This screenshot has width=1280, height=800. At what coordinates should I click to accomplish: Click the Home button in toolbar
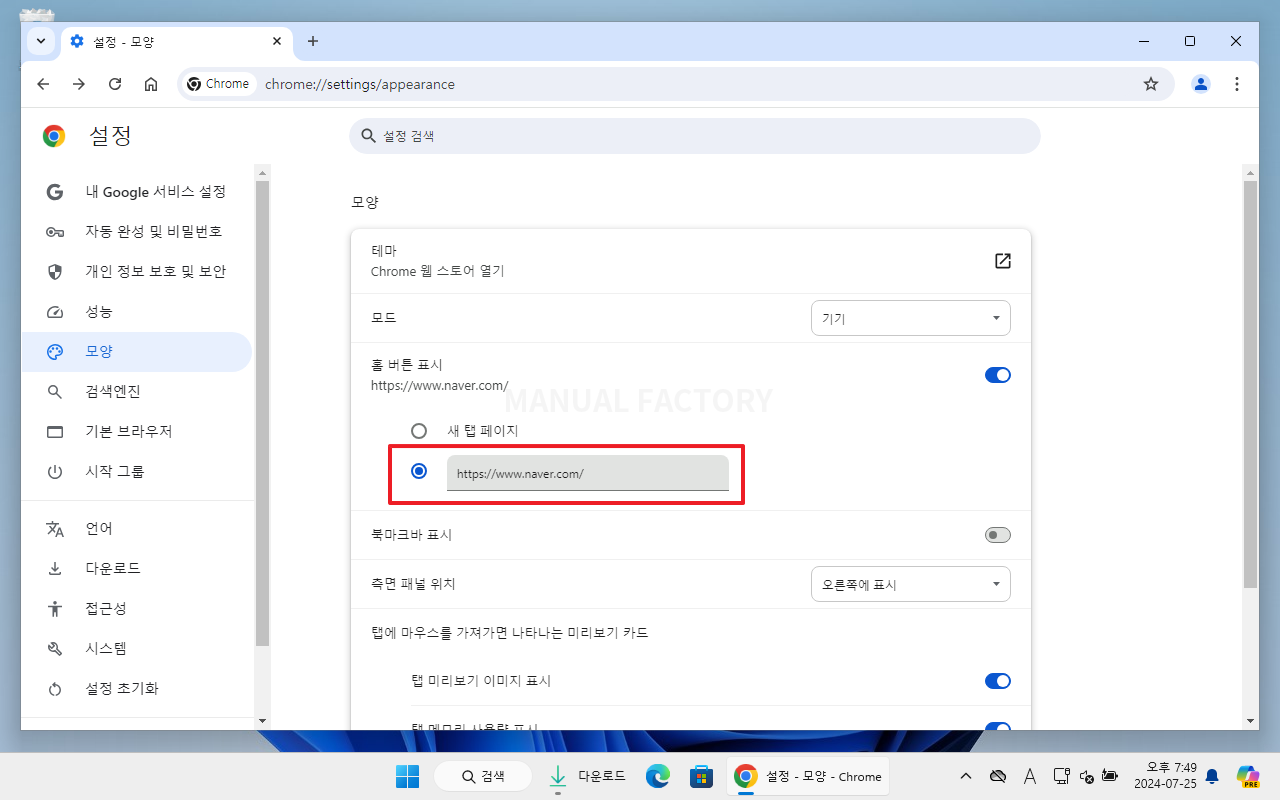(x=151, y=84)
